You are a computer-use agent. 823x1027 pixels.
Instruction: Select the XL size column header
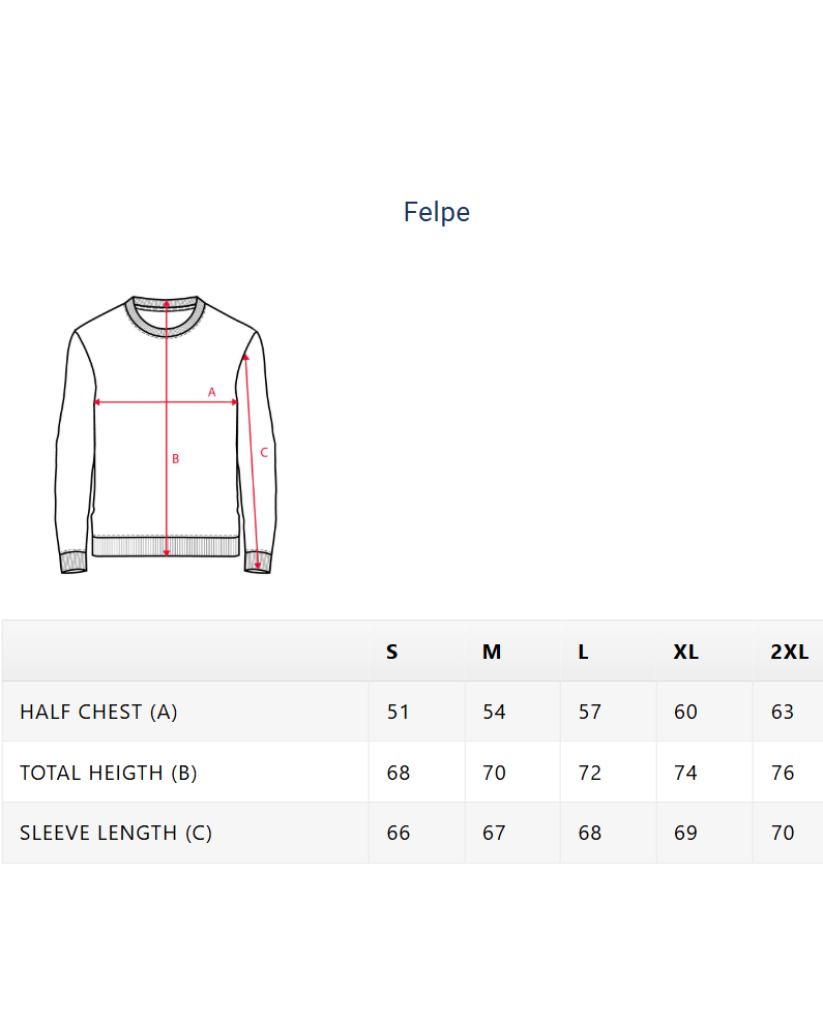(x=685, y=652)
